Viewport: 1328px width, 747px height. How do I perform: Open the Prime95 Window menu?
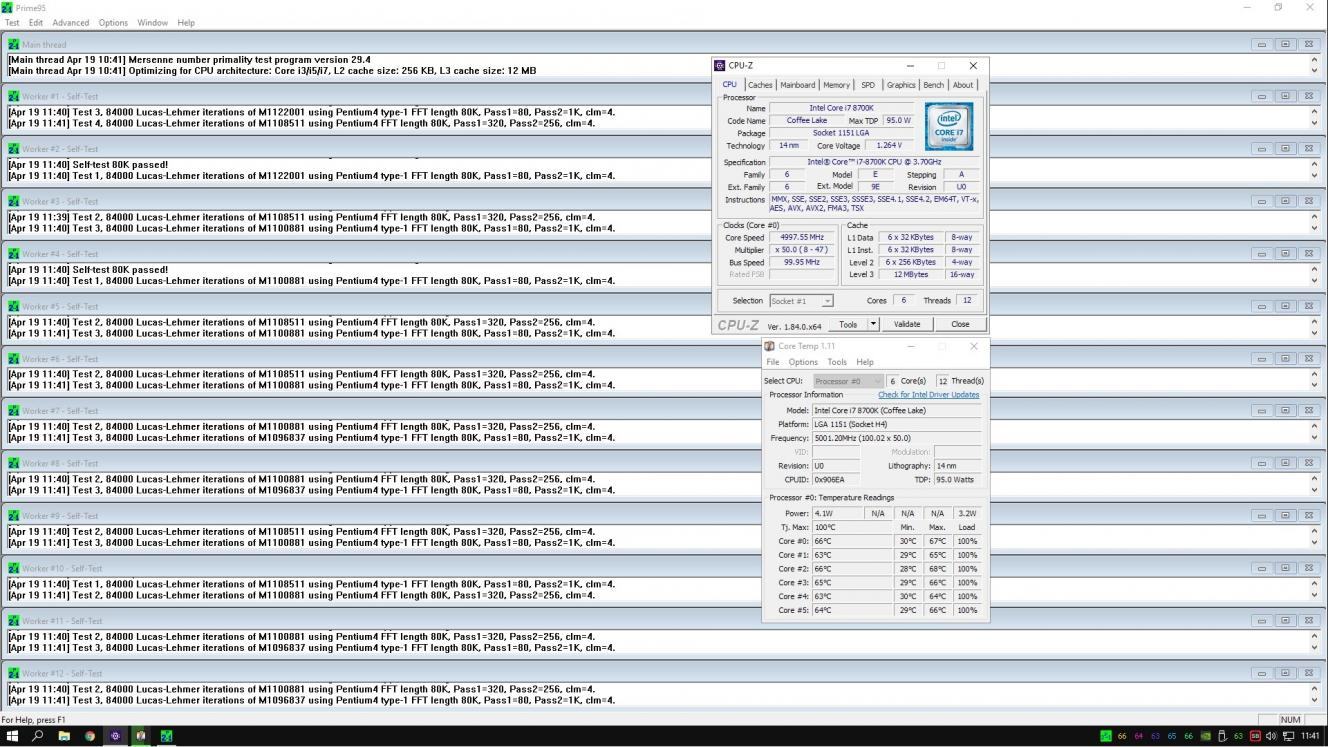(152, 22)
